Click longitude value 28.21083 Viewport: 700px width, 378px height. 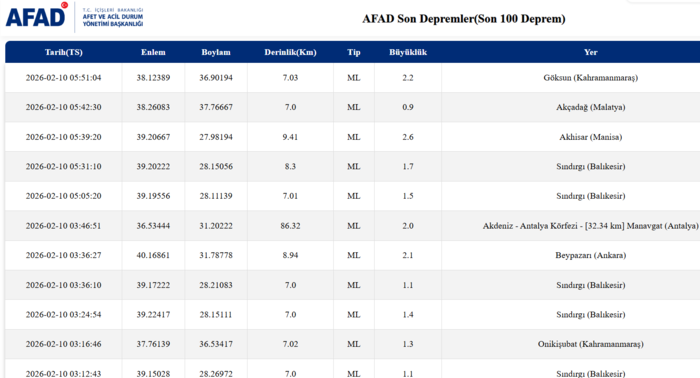(216, 285)
